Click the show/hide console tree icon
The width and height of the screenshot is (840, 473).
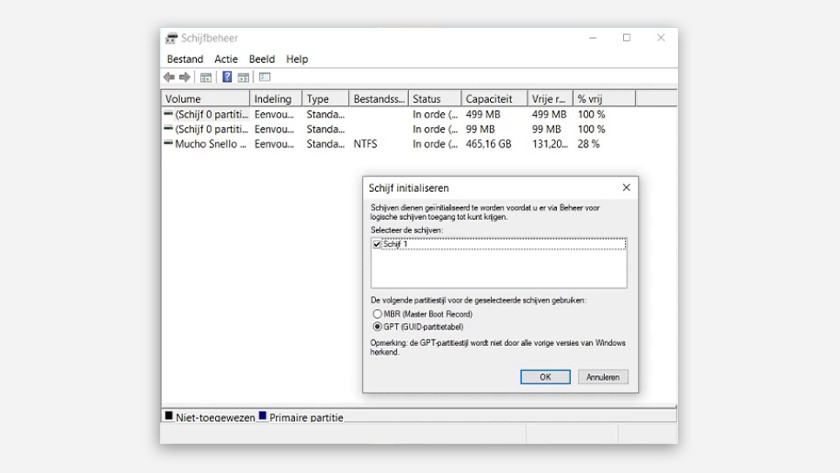pyautogui.click(x=206, y=77)
